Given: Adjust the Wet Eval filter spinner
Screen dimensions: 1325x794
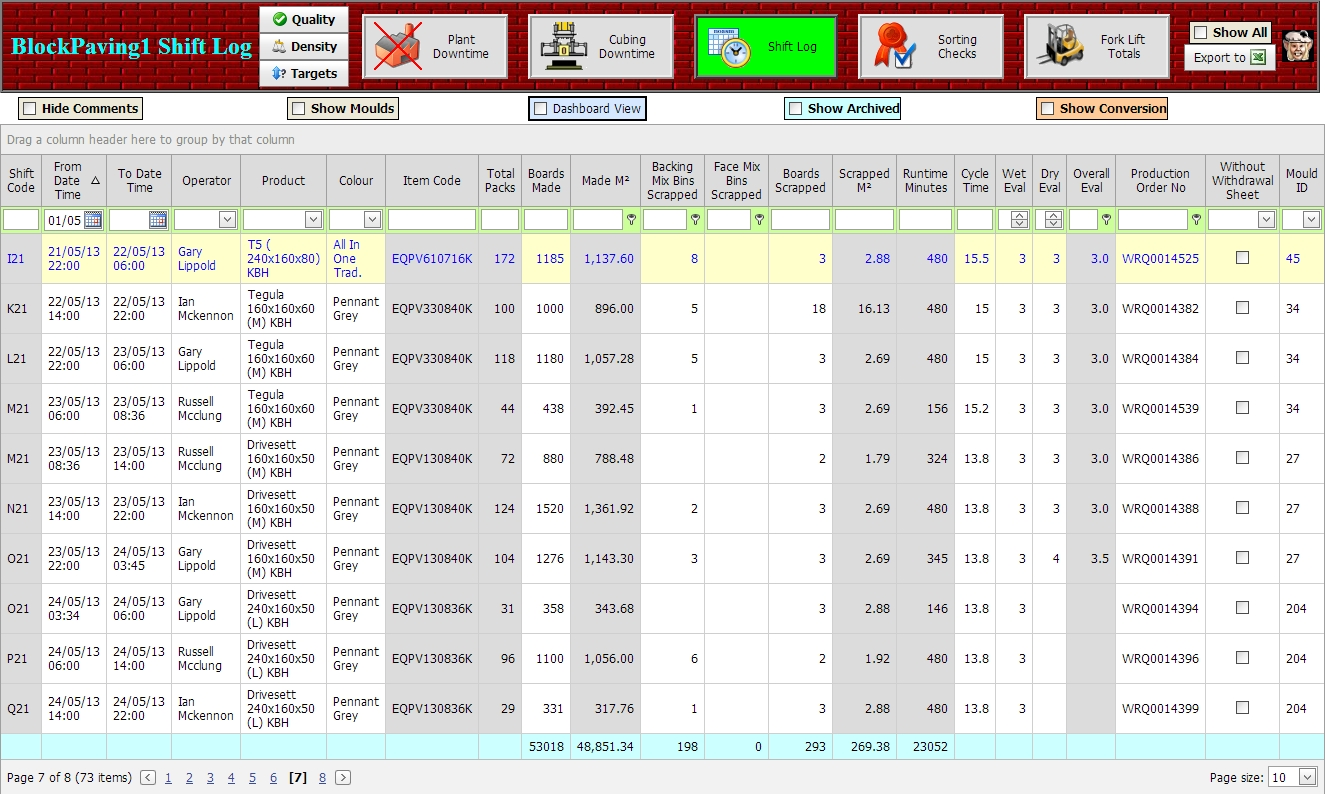Looking at the screenshot, I should [x=1019, y=219].
